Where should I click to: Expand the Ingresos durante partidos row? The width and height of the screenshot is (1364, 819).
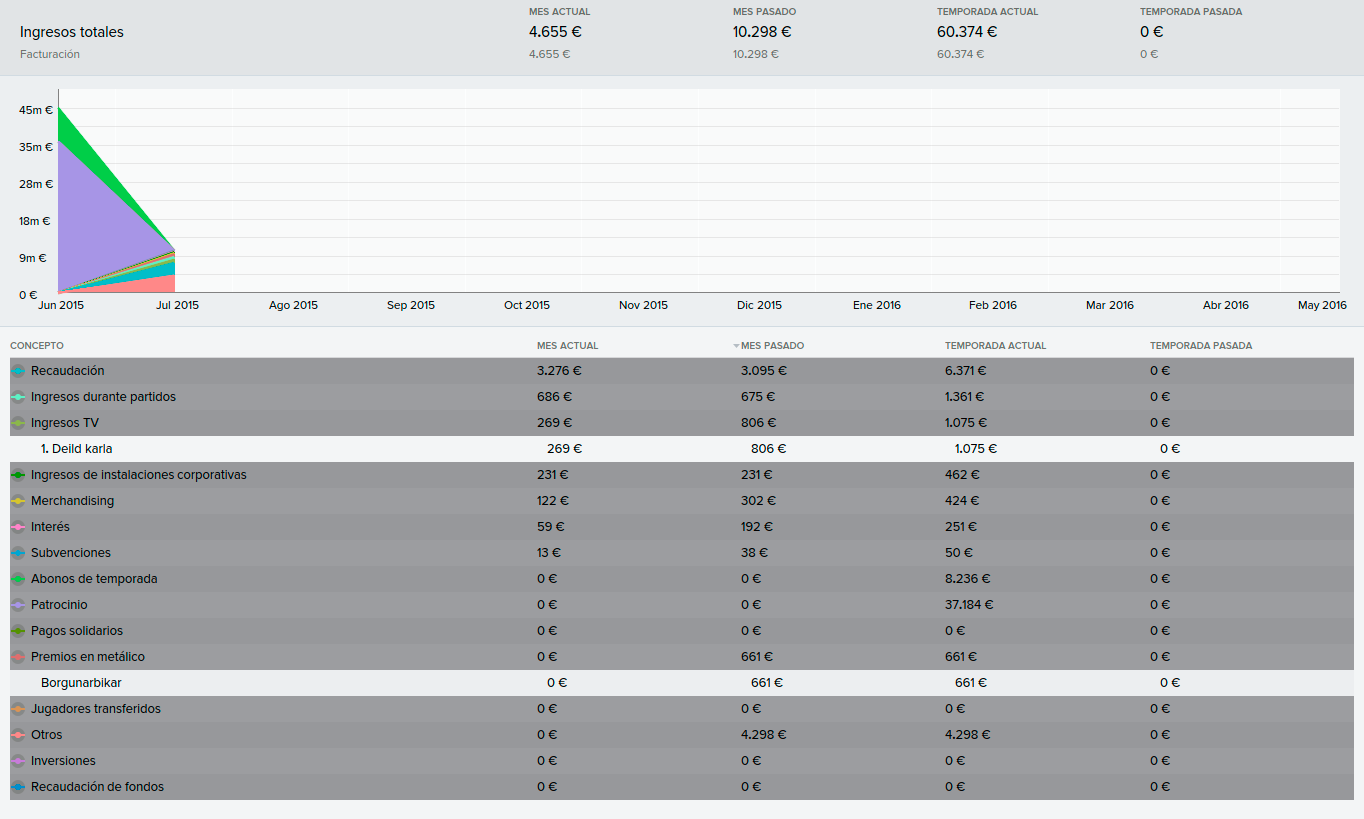[x=682, y=397]
